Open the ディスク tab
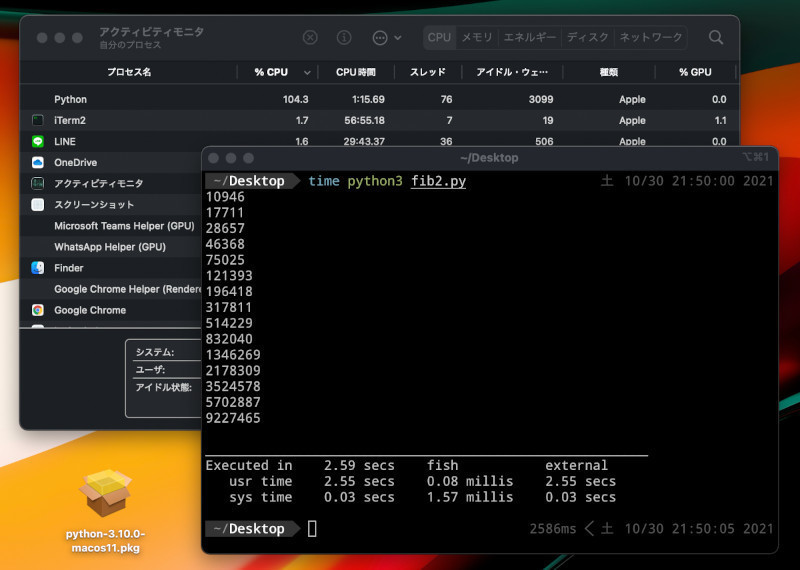Image resolution: width=800 pixels, height=570 pixels. [587, 37]
